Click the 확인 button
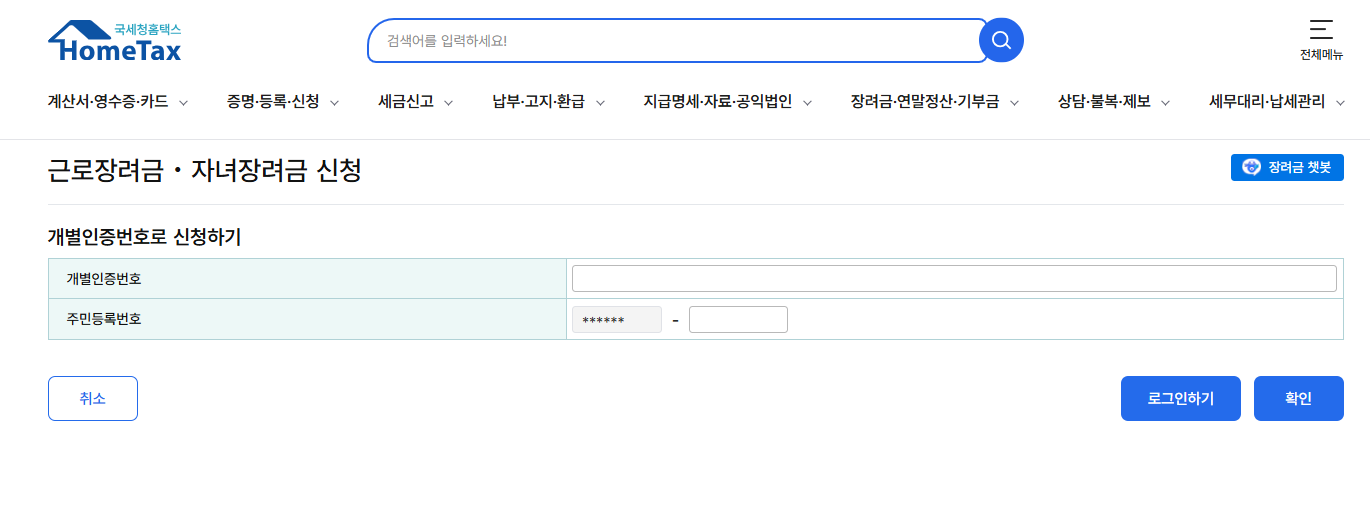 (x=1299, y=398)
